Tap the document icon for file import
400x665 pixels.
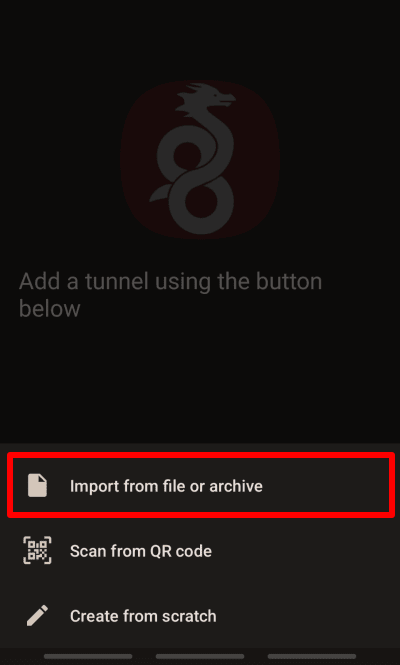37,486
